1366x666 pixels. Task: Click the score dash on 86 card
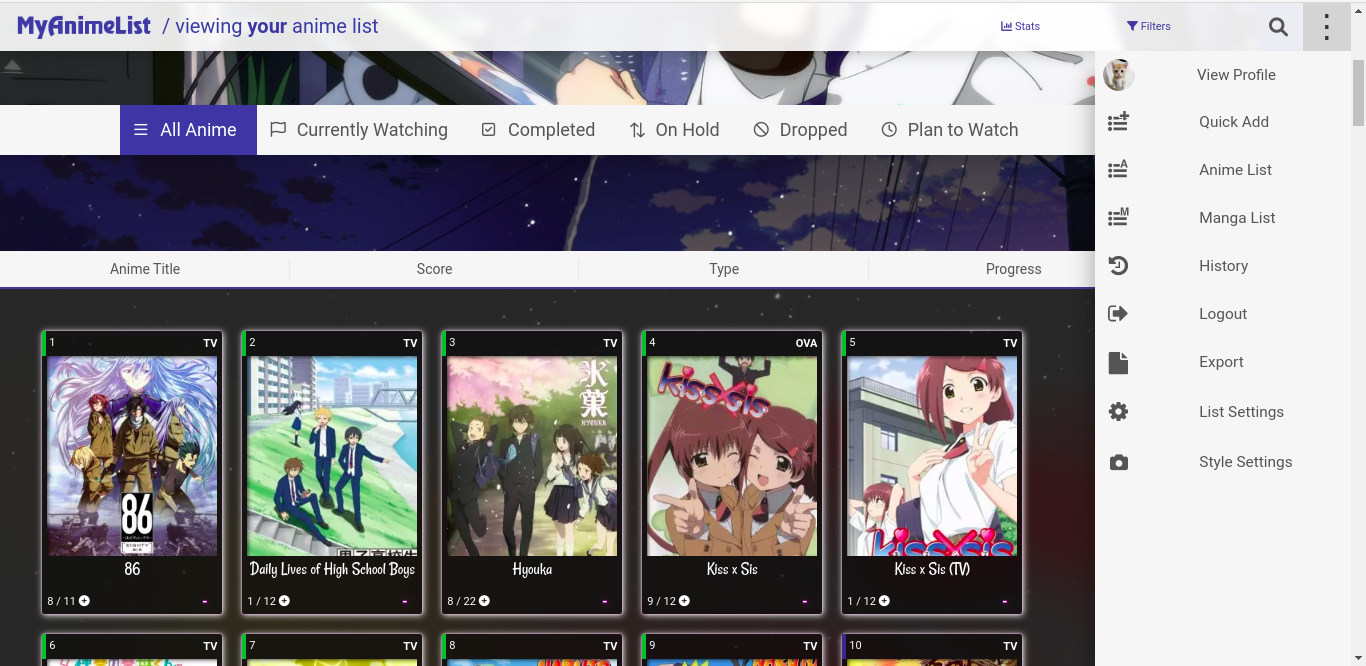pos(205,601)
